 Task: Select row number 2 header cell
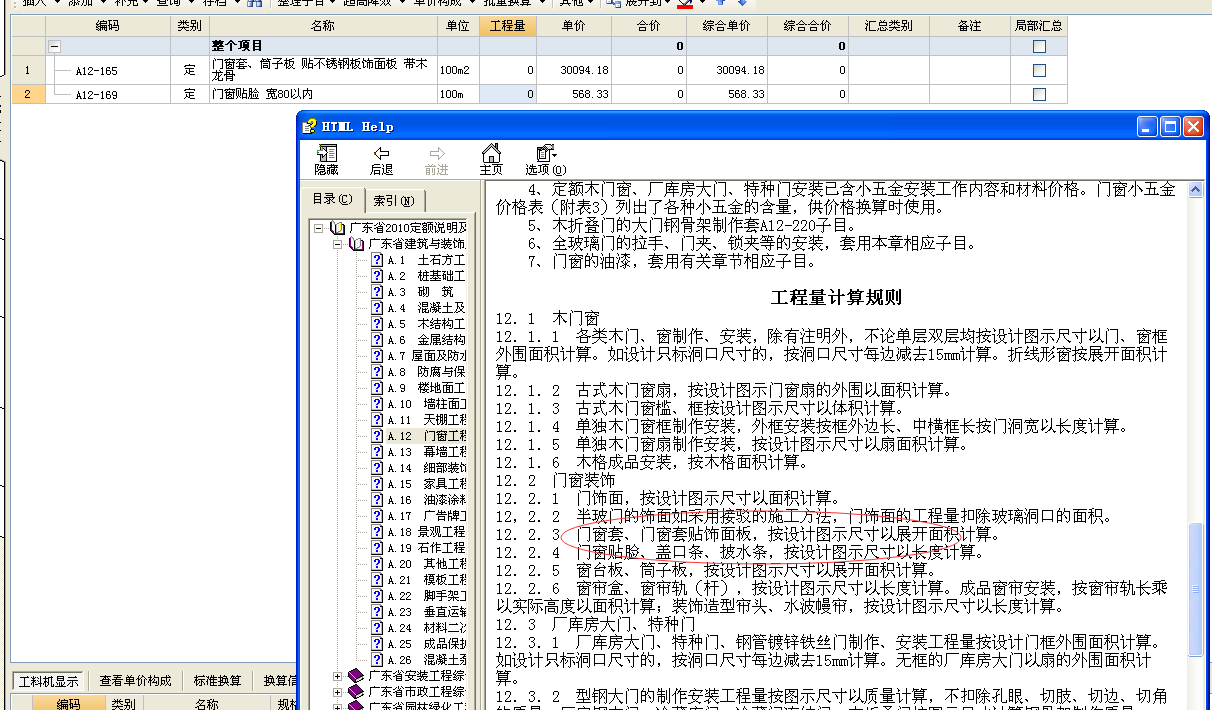coord(28,94)
